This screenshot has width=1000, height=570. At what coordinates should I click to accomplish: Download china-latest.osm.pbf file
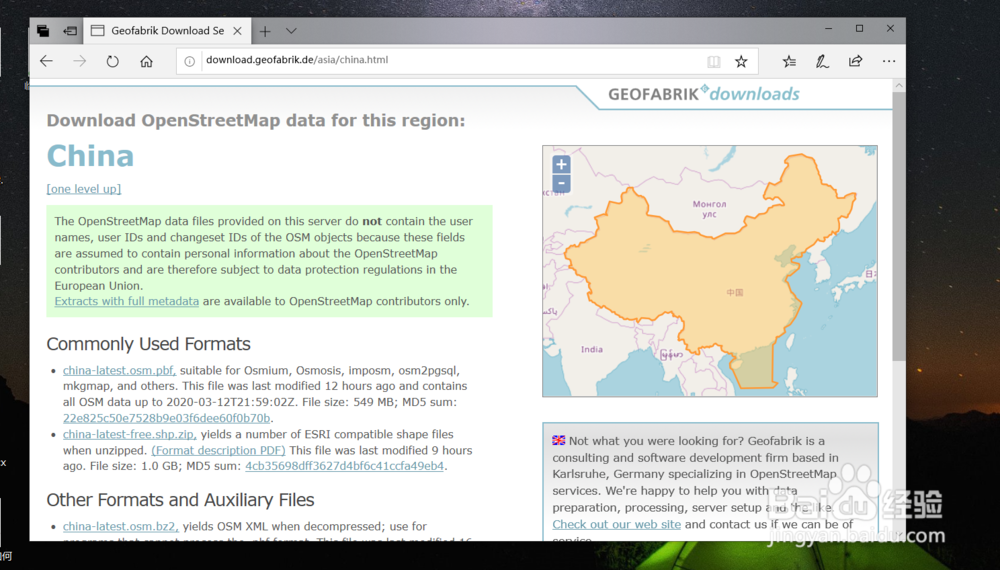coord(119,370)
